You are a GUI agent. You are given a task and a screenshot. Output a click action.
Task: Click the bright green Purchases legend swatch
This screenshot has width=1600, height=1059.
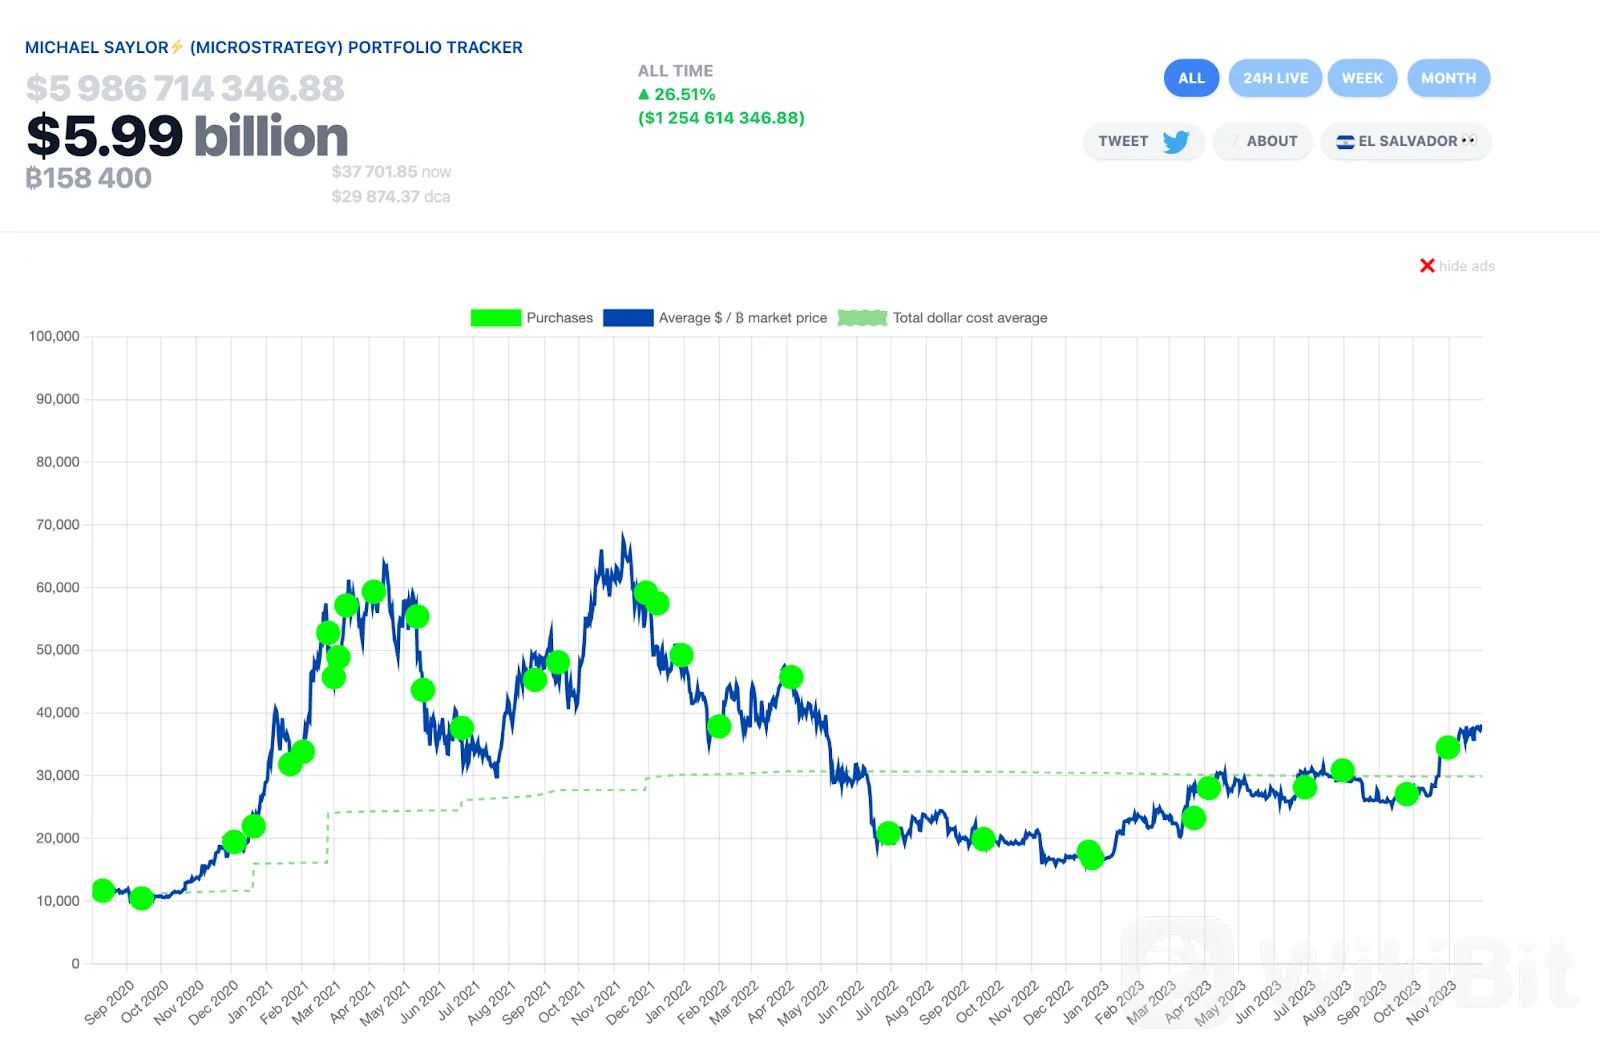tap(496, 318)
